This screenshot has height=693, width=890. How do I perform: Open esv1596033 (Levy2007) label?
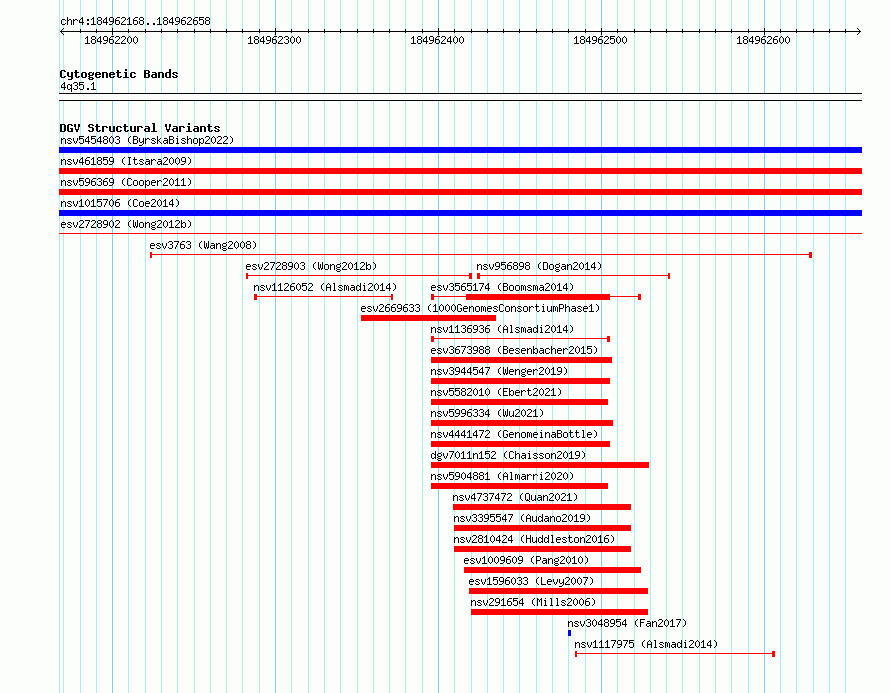(x=531, y=581)
